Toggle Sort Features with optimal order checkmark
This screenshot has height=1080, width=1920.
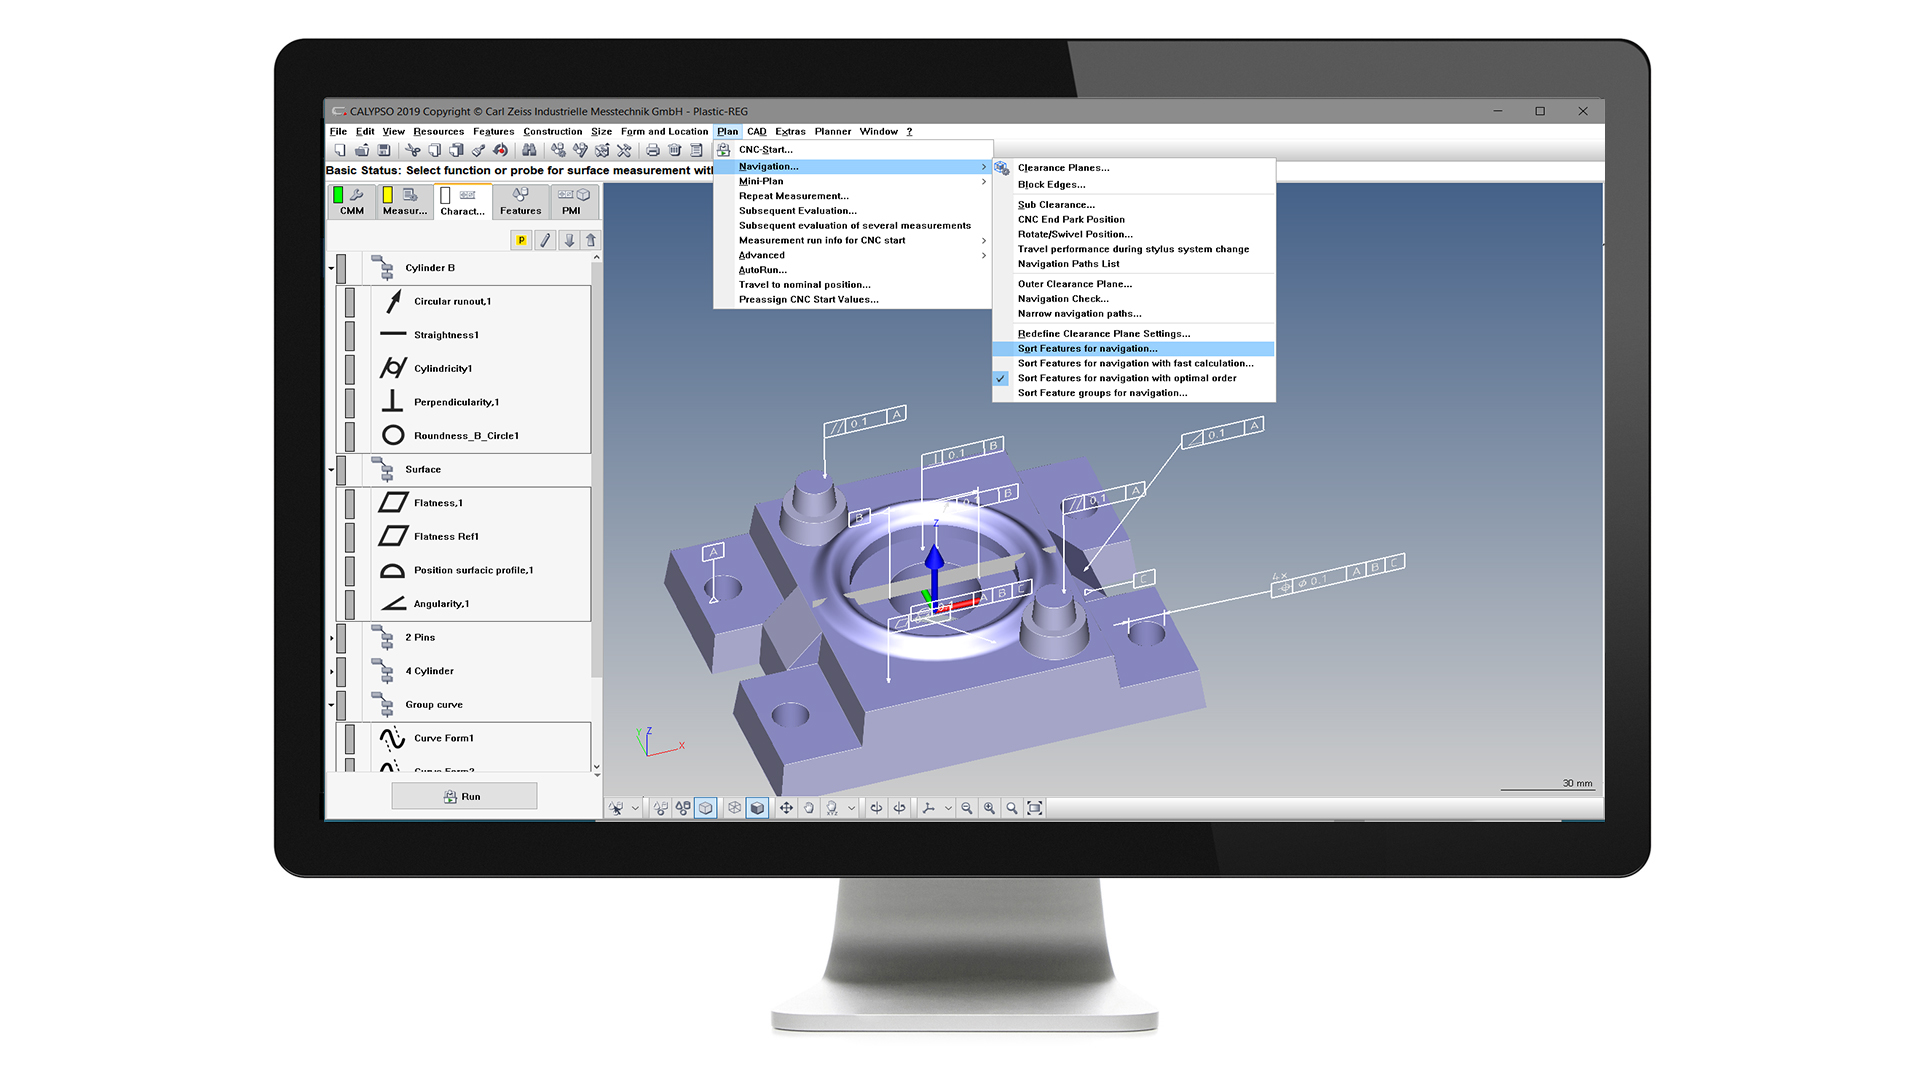[1000, 378]
